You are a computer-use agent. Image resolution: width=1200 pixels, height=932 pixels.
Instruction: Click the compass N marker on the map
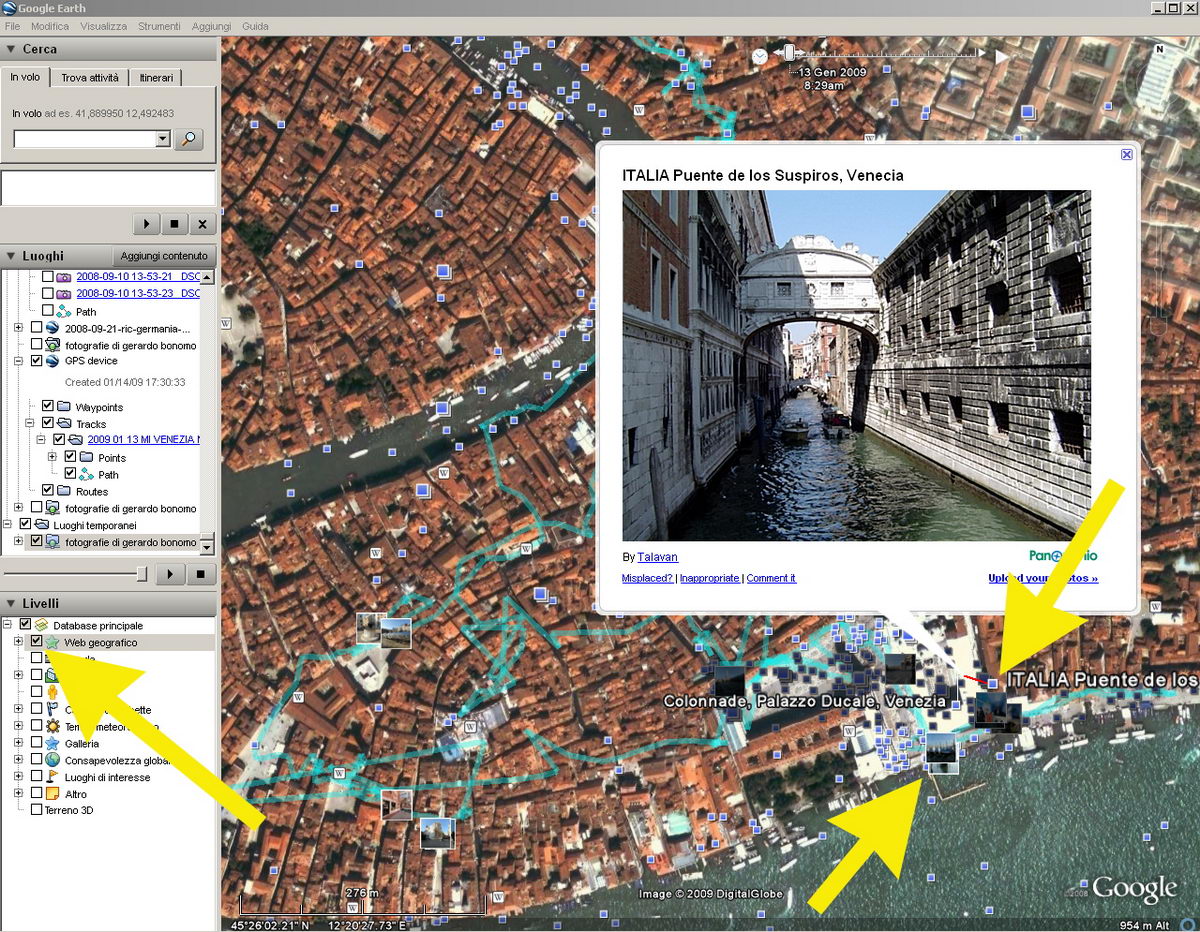tap(1160, 49)
